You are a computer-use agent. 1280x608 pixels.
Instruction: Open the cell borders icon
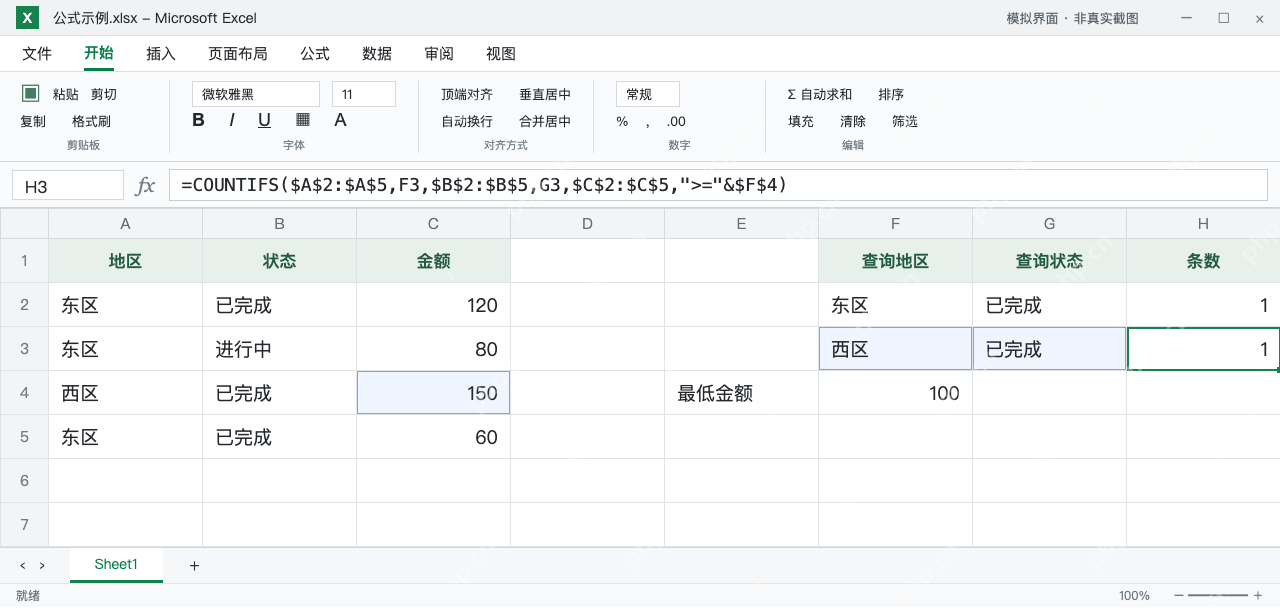tap(303, 120)
